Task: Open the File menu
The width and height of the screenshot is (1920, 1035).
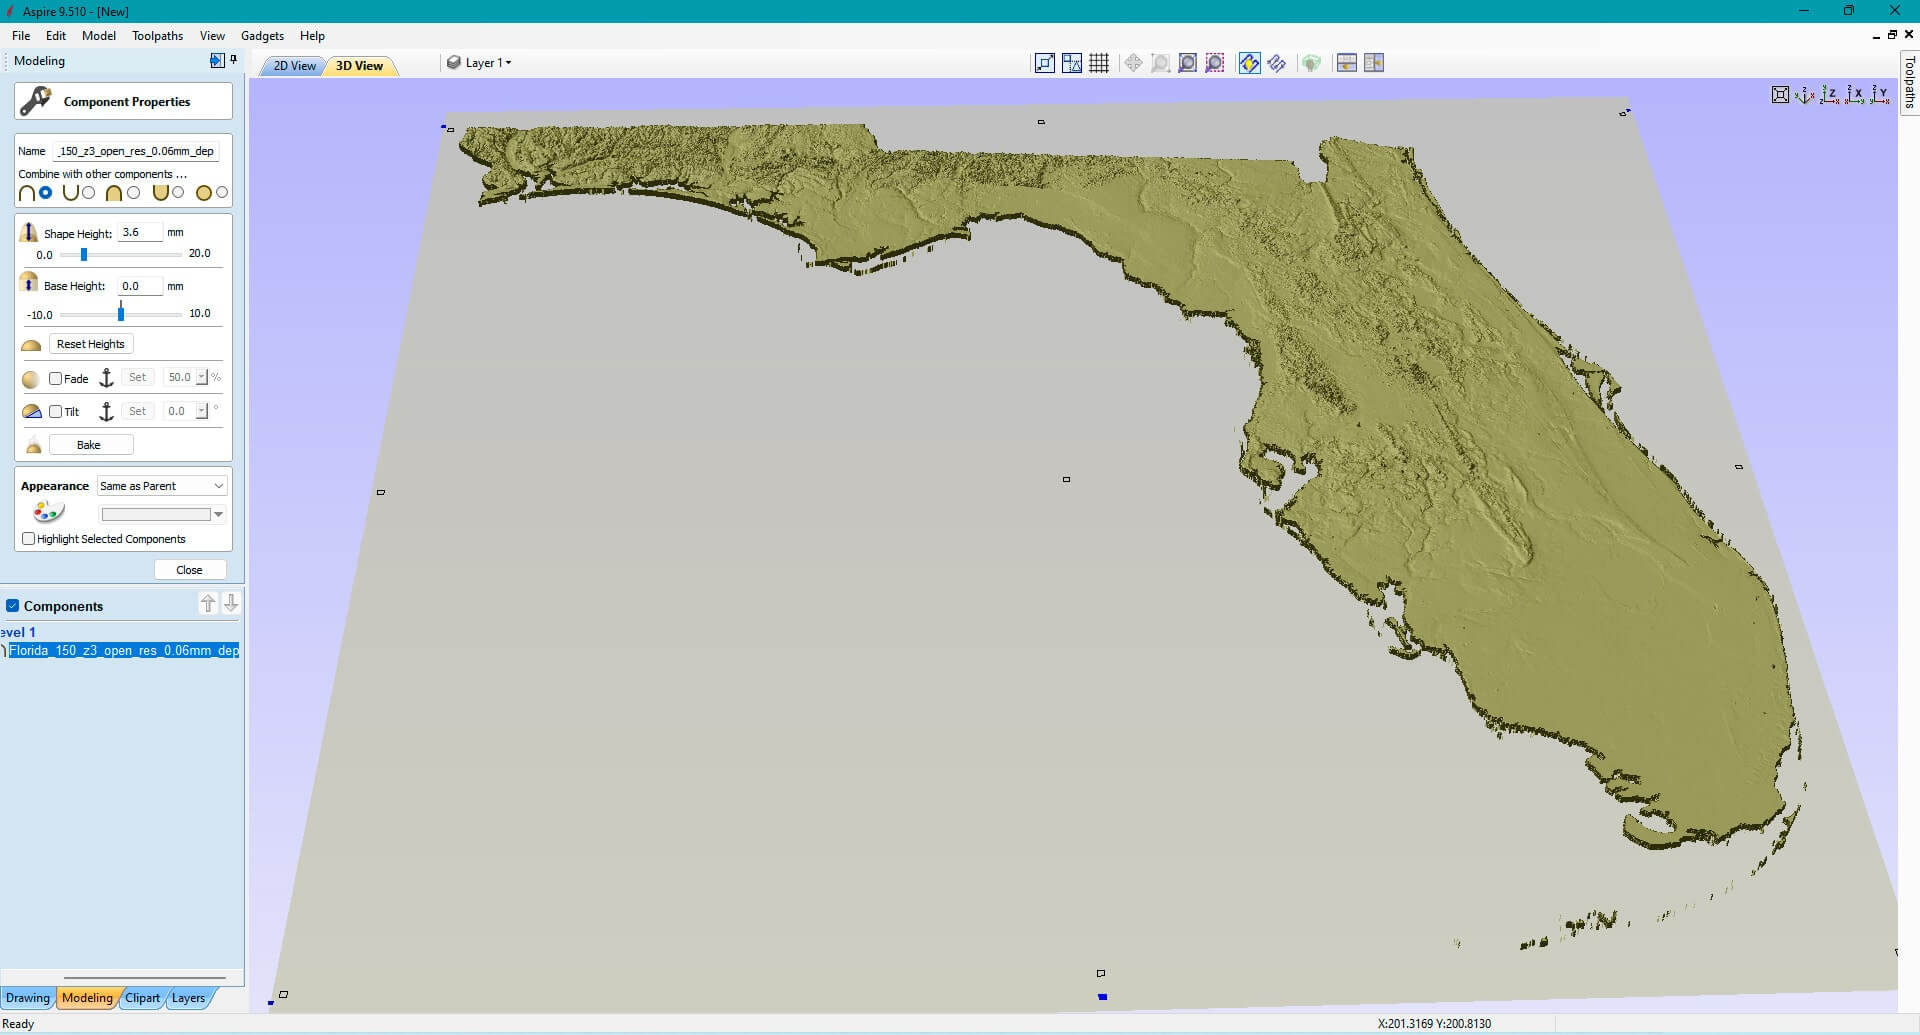Action: pyautogui.click(x=21, y=36)
